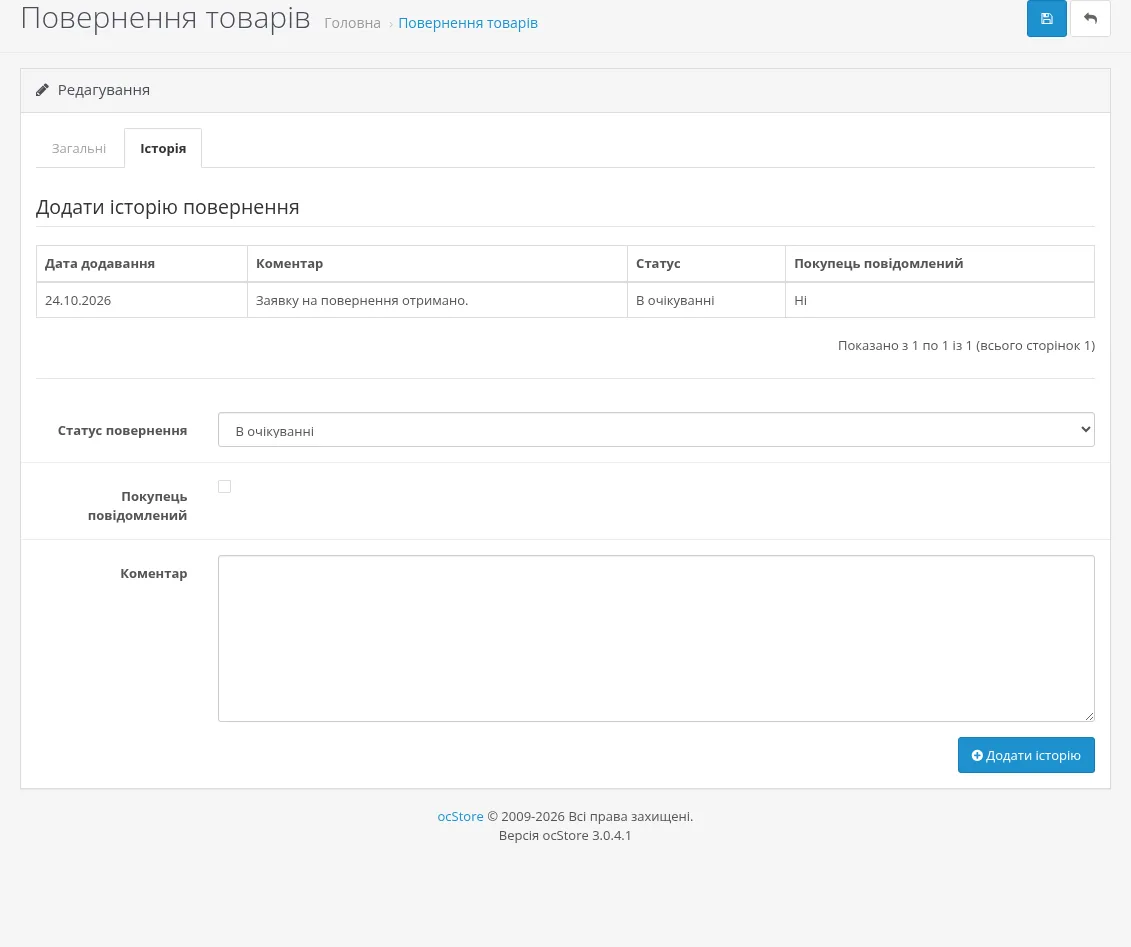Select the date cell 24.10.2026

(x=142, y=300)
